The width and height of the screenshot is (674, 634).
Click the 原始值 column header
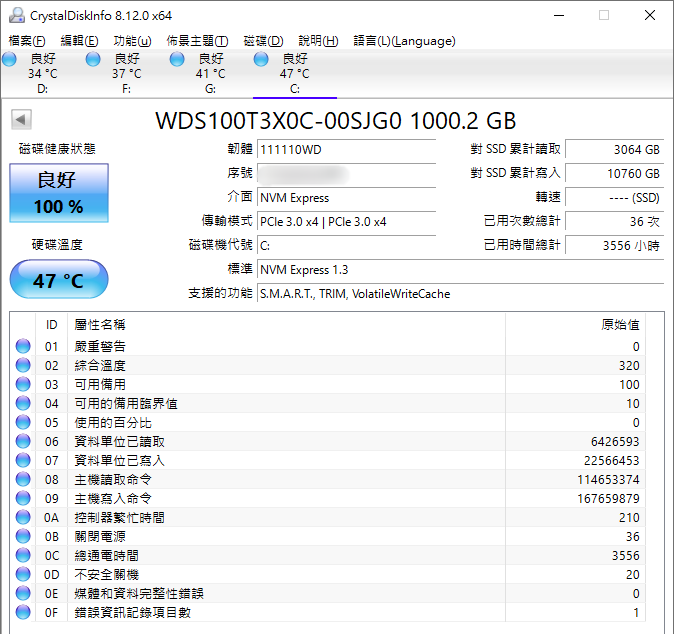(575, 325)
